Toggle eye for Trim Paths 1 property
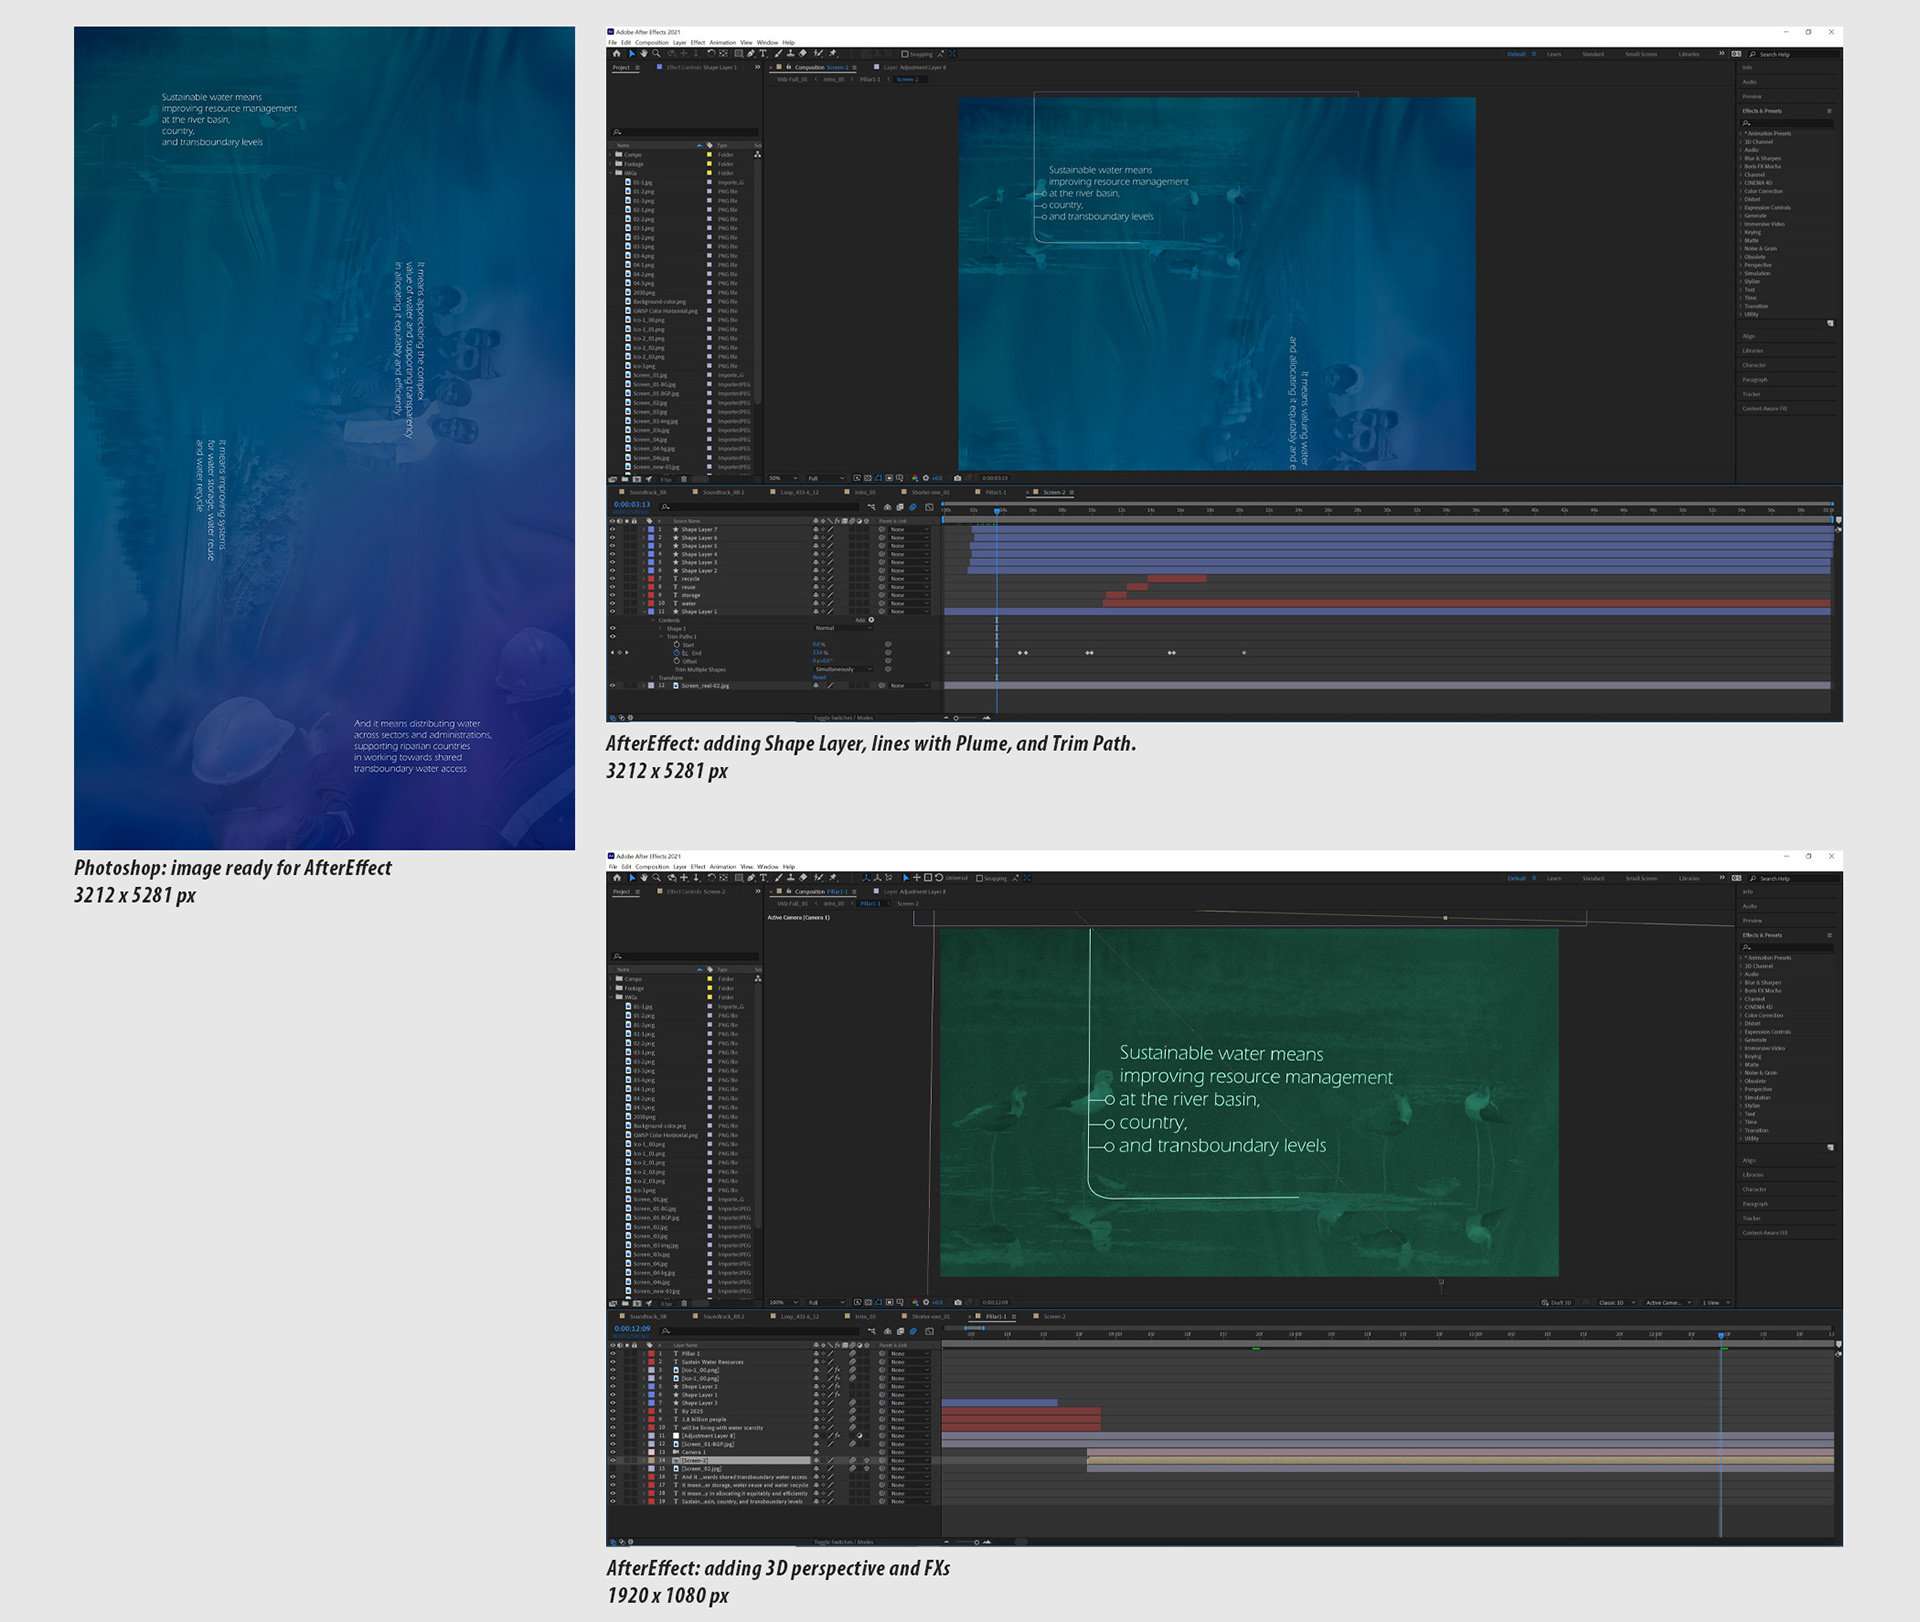1920x1622 pixels. [613, 636]
